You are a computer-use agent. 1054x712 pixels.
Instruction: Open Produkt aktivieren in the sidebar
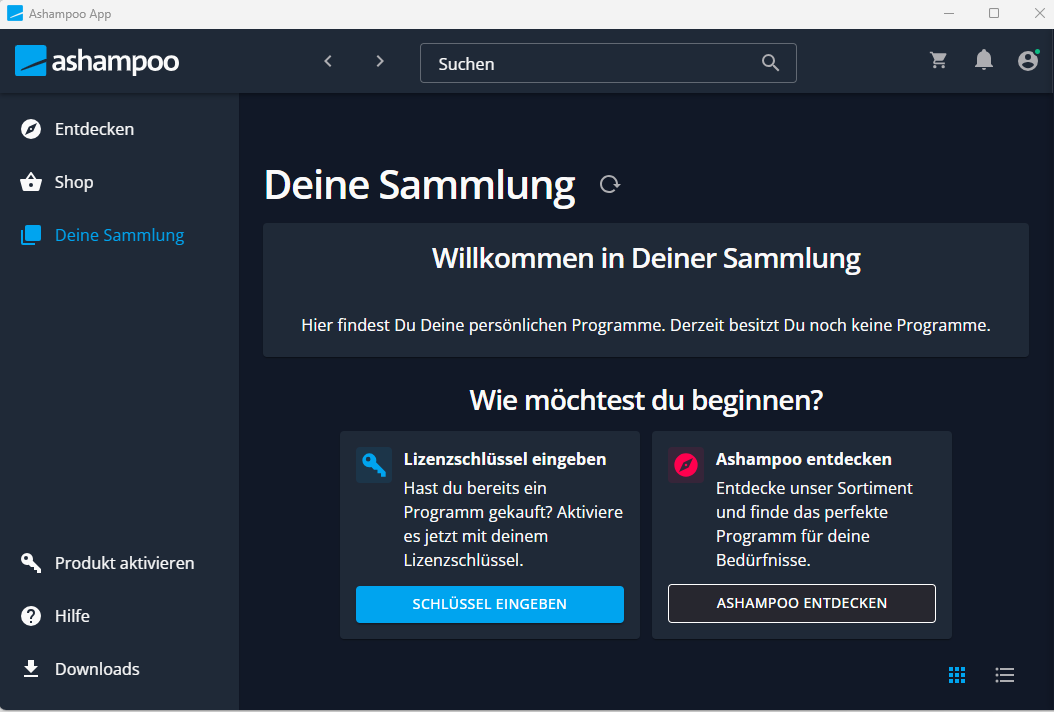[119, 563]
